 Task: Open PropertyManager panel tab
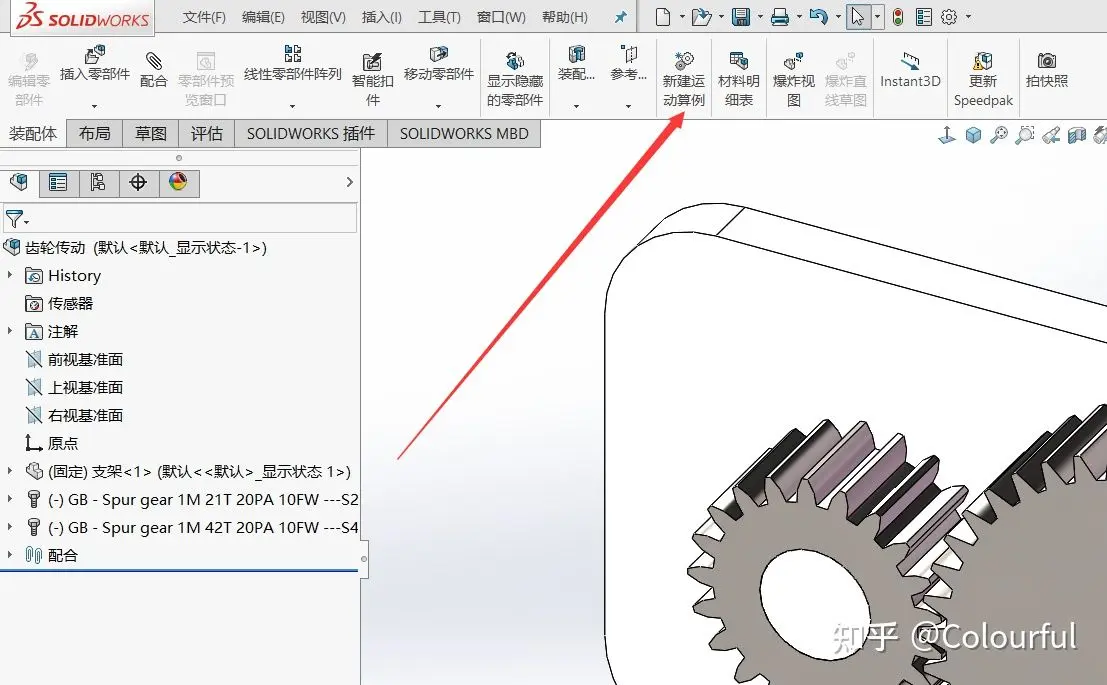(58, 183)
